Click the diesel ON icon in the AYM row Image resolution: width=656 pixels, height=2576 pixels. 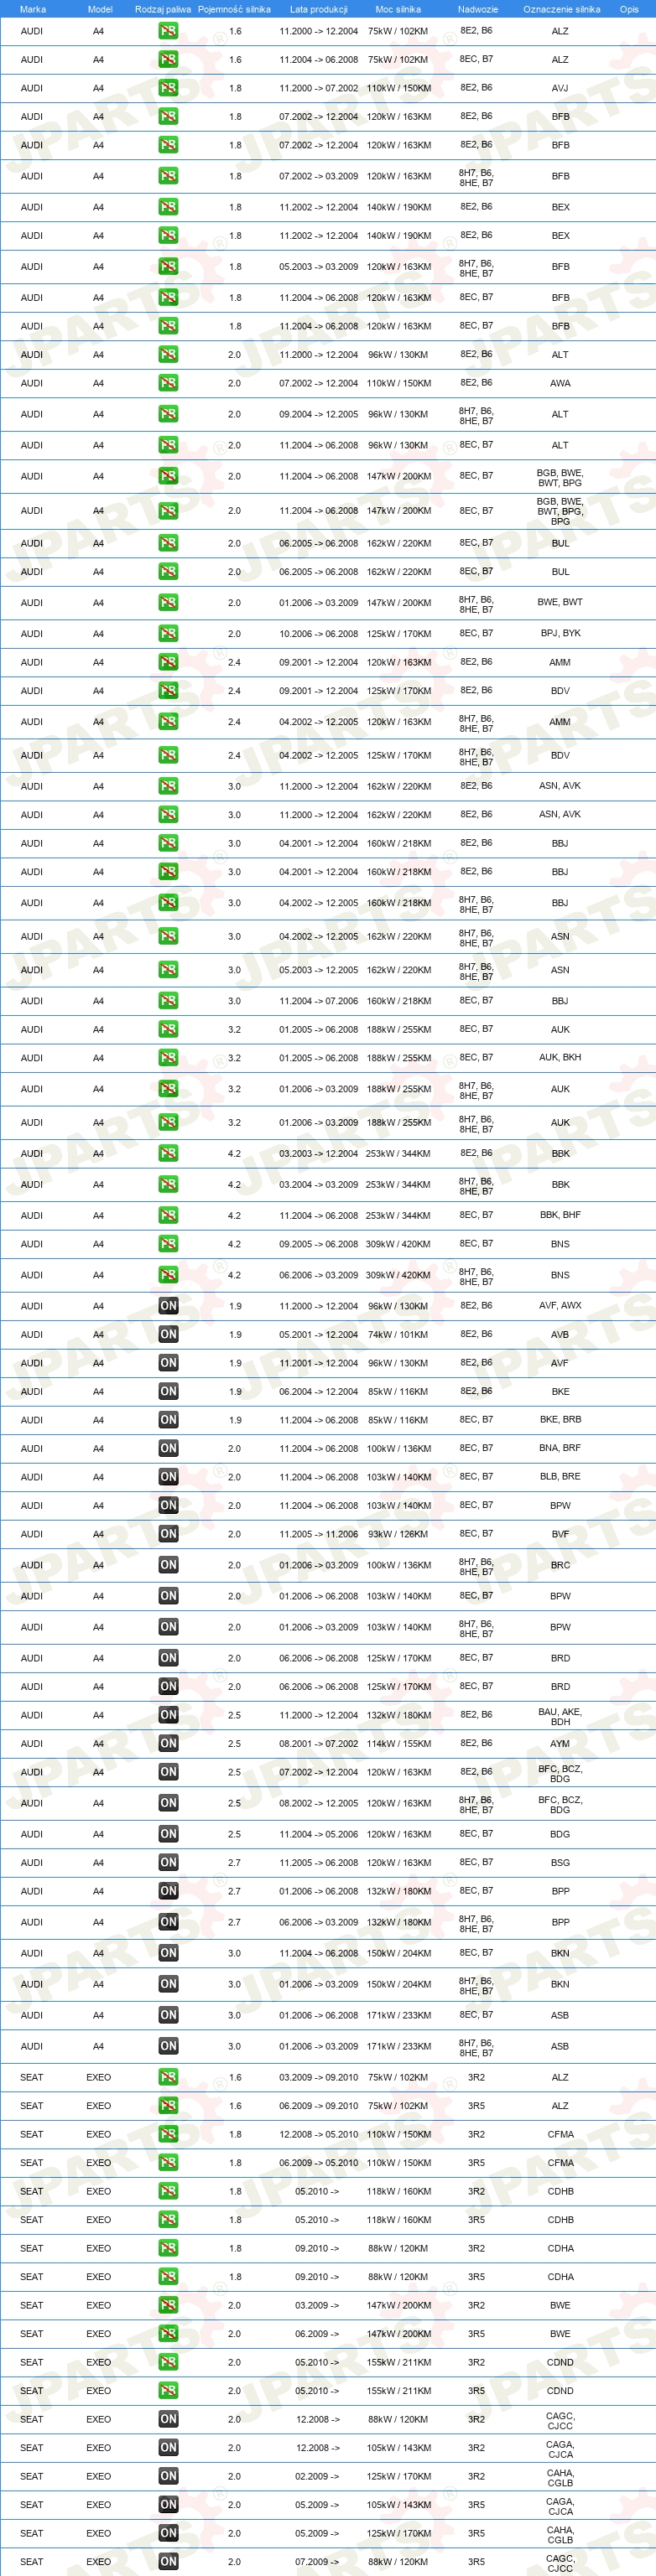(x=168, y=1743)
